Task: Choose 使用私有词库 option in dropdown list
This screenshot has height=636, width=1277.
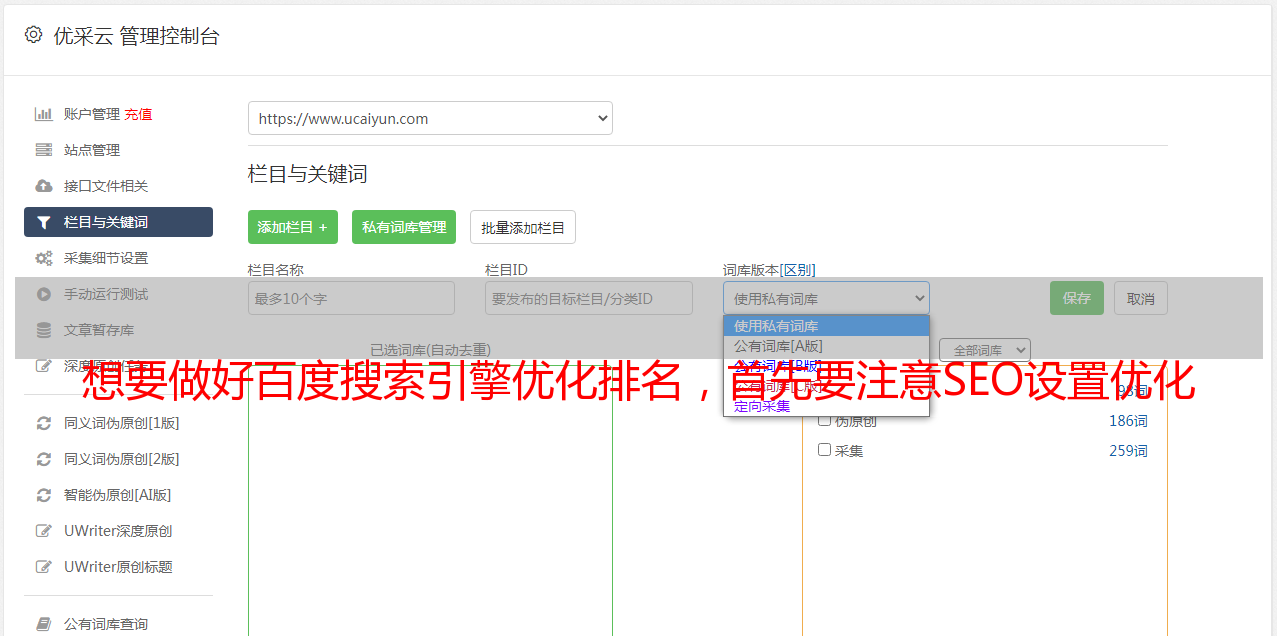Action: coord(826,326)
